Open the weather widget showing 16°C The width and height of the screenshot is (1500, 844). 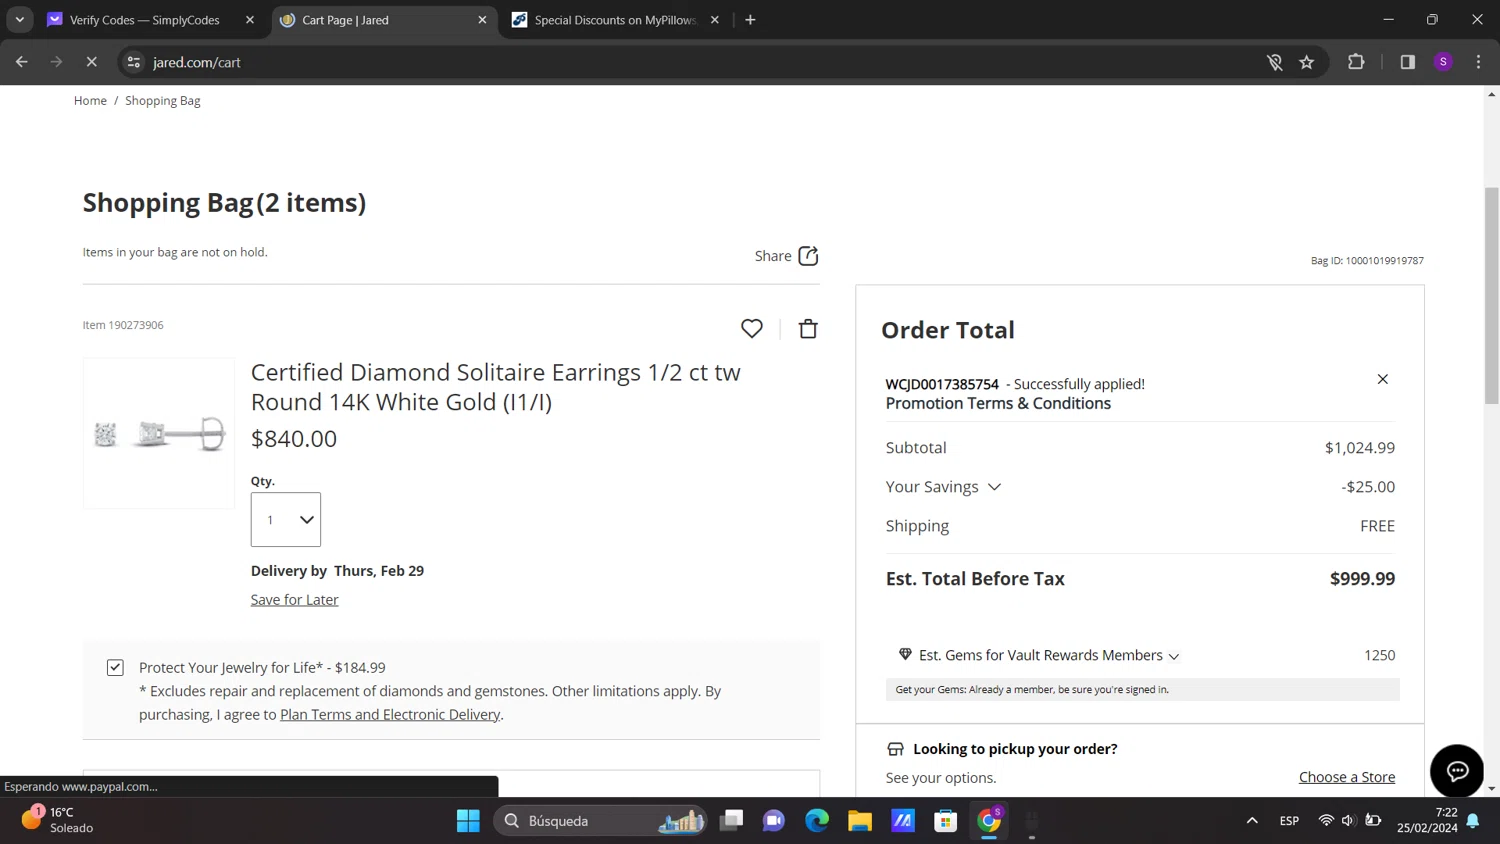[58, 820]
